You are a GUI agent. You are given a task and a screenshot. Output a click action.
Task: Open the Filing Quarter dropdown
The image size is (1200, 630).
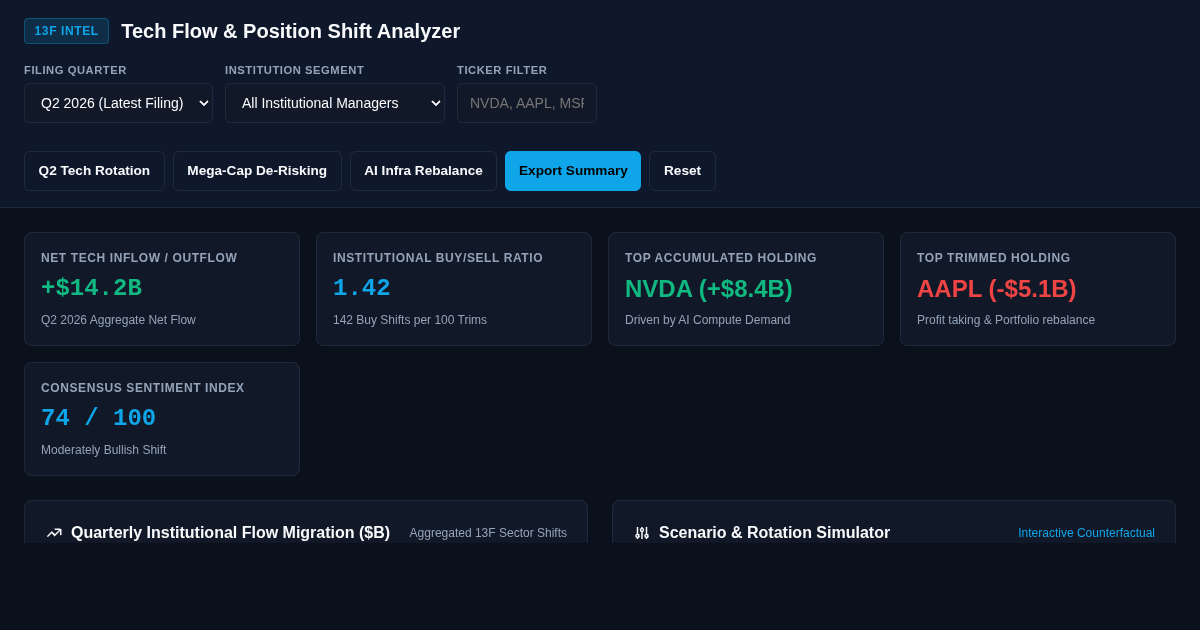(x=118, y=103)
